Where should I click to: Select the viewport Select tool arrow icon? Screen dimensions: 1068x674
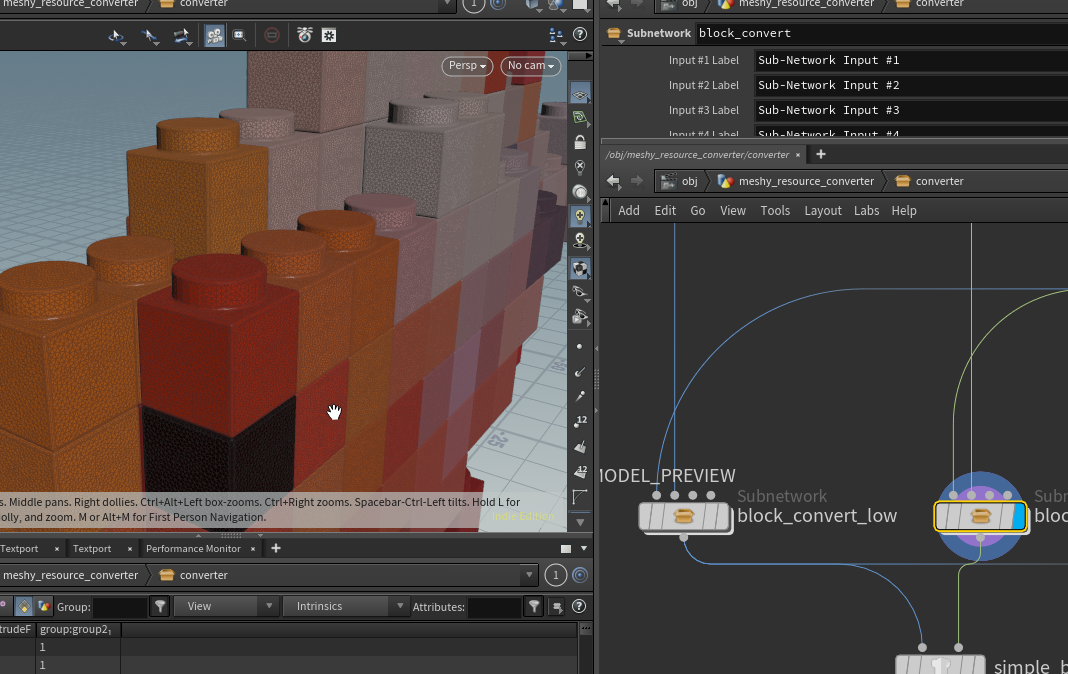(116, 35)
